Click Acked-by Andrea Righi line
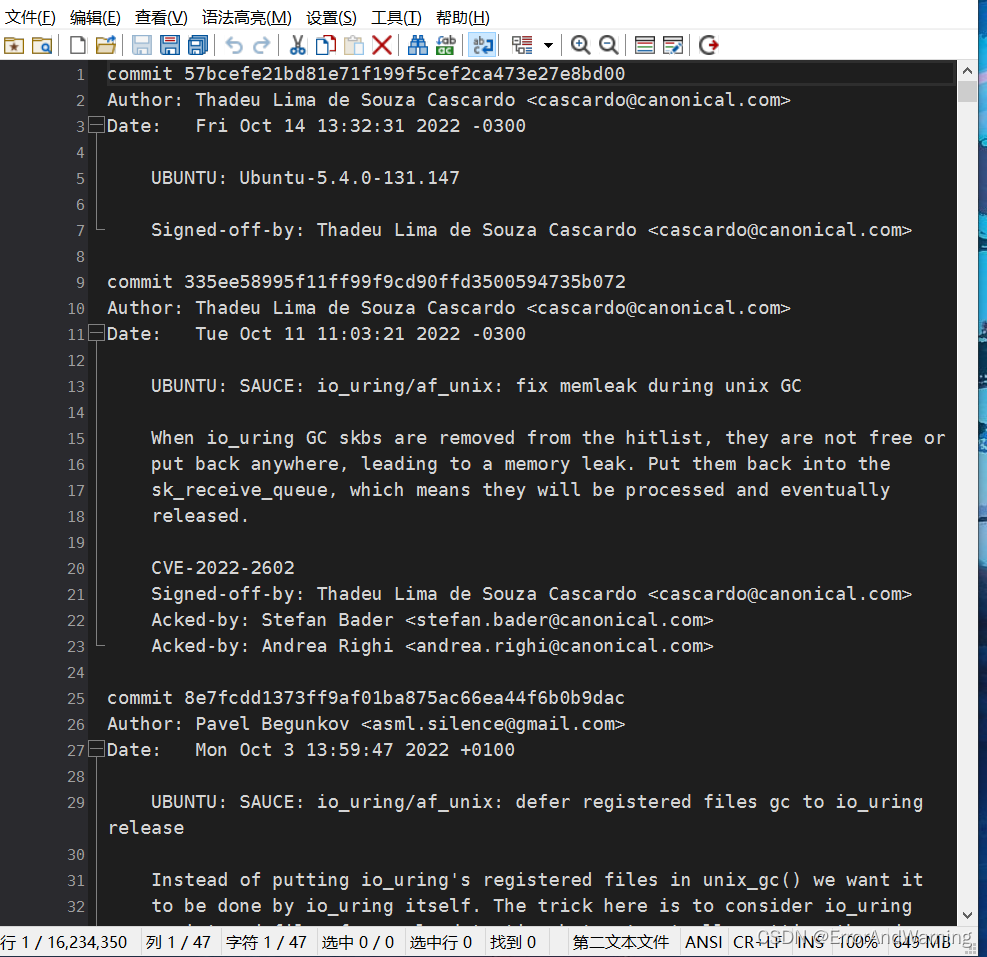Screen dimensions: 987x957 [432, 645]
